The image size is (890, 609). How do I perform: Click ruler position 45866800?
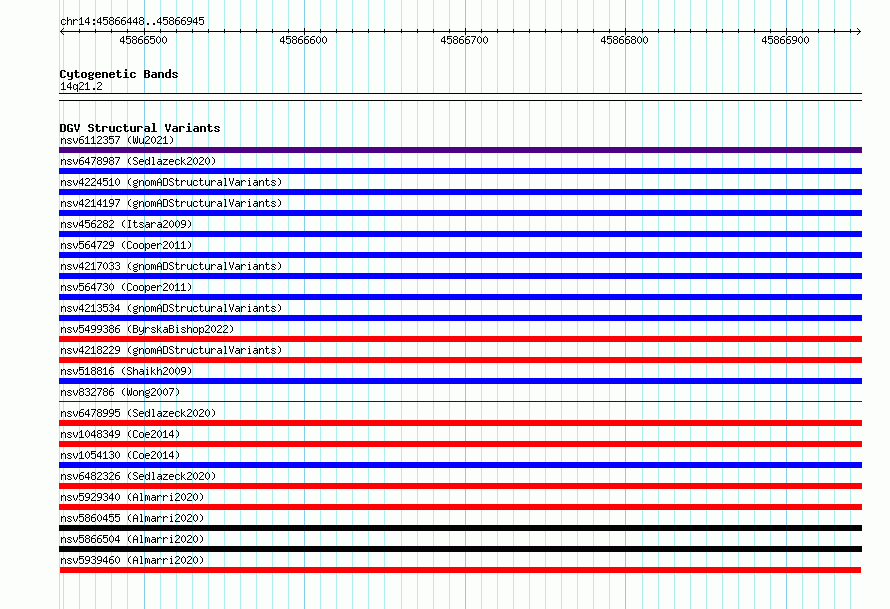point(624,40)
